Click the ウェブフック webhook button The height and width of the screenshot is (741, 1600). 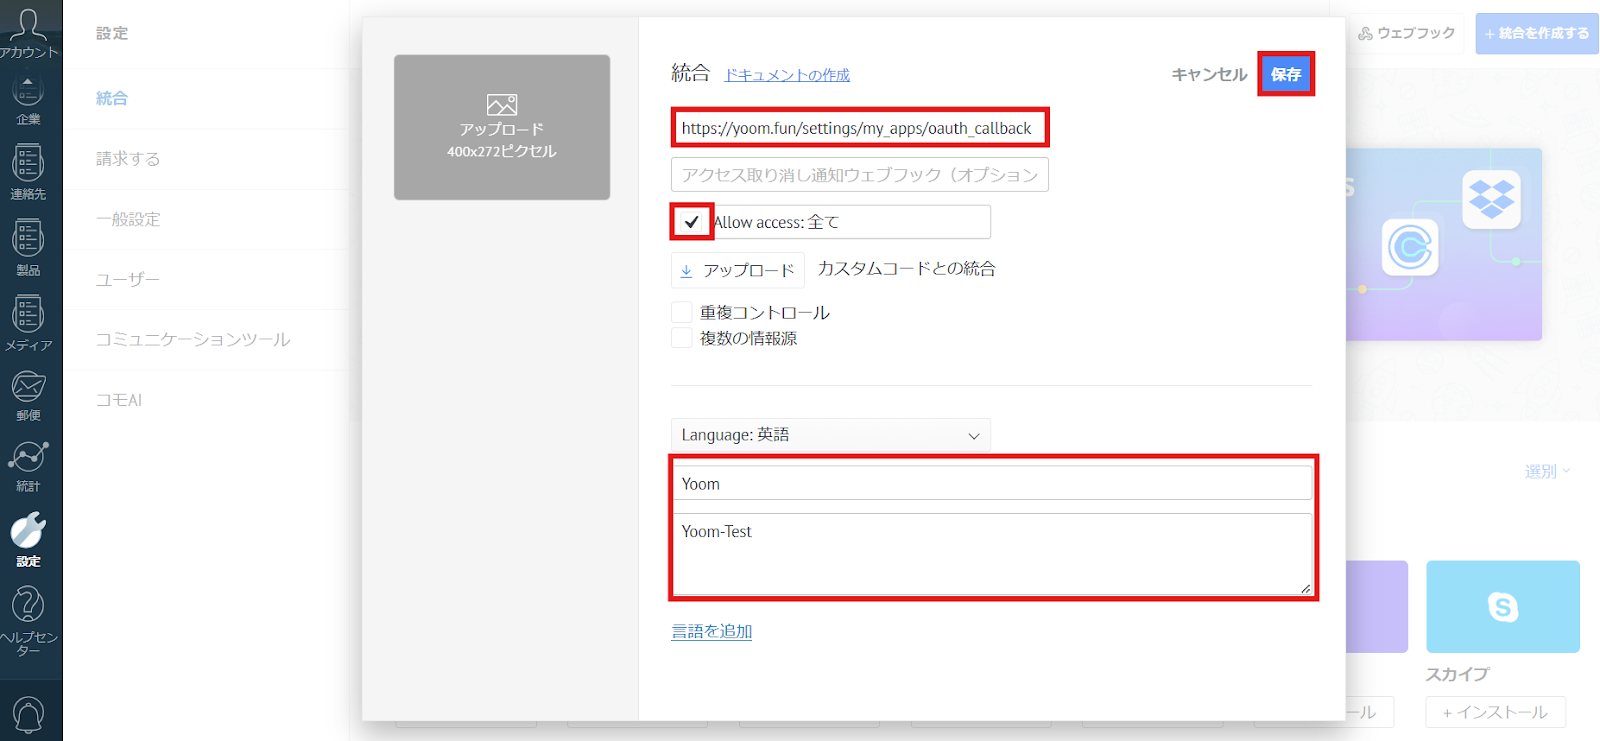(1407, 33)
